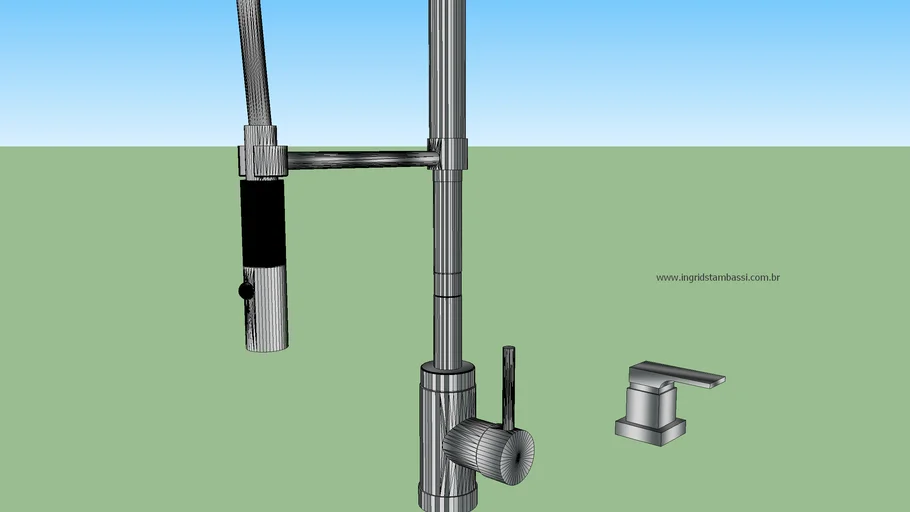This screenshot has width=910, height=512.
Task: Click the round ribbed end cap of the handle
Action: tap(515, 453)
